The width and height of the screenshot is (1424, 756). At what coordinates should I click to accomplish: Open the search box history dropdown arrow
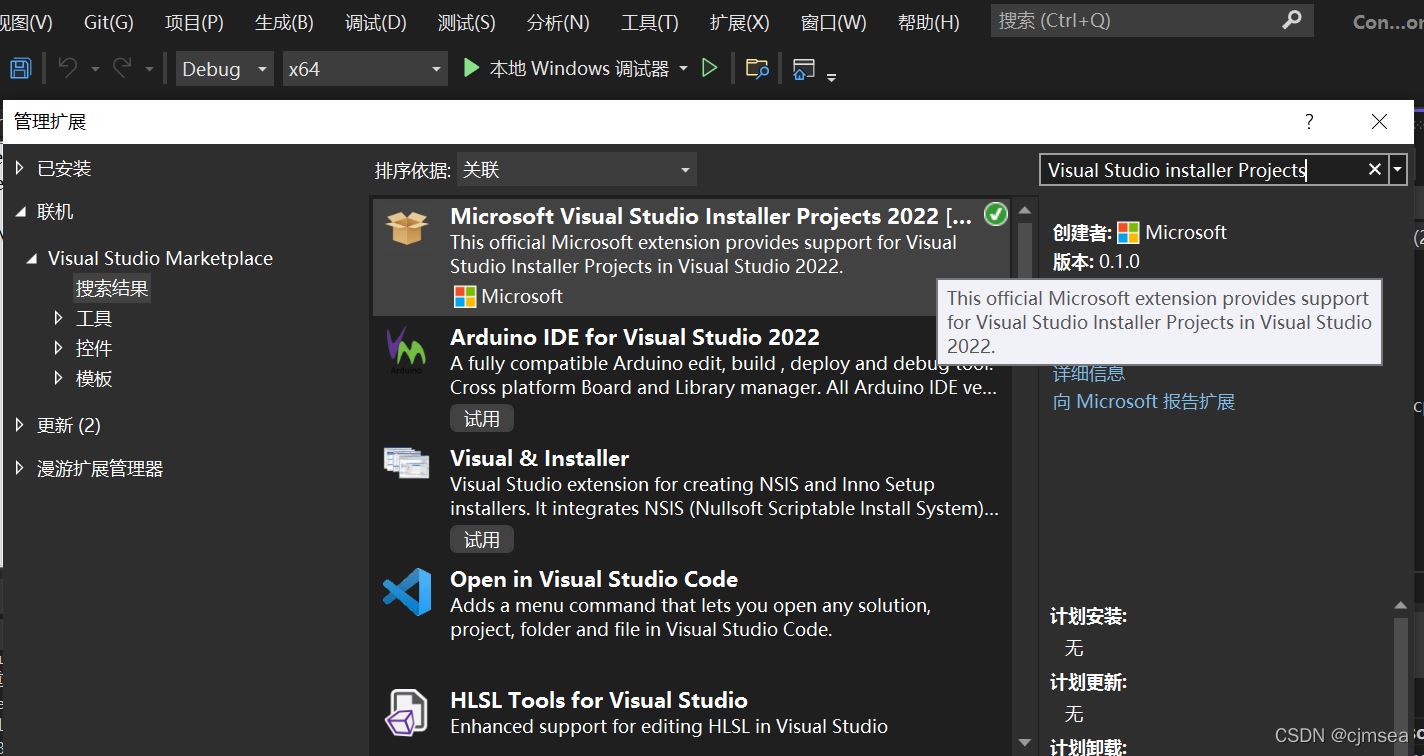coord(1398,170)
